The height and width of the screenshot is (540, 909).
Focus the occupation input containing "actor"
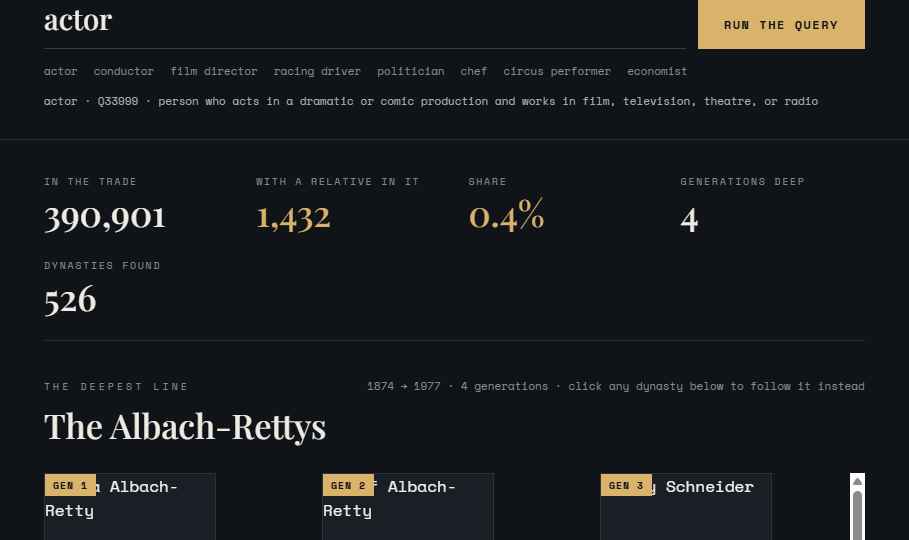point(364,22)
